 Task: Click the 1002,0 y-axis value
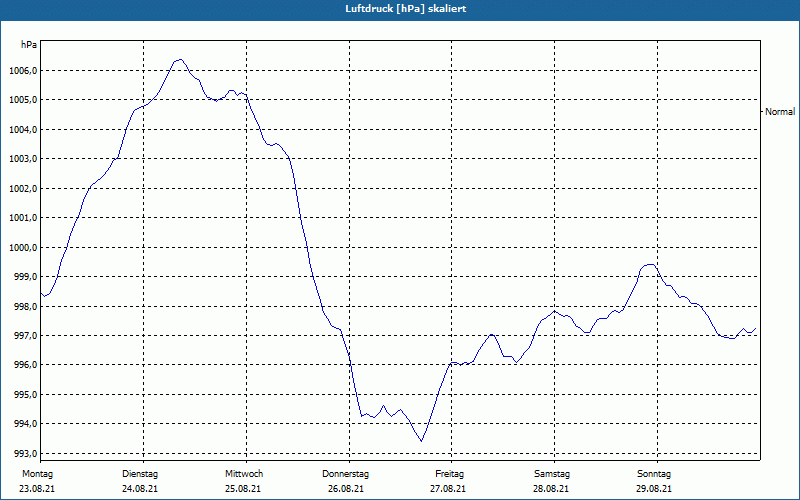(x=23, y=188)
